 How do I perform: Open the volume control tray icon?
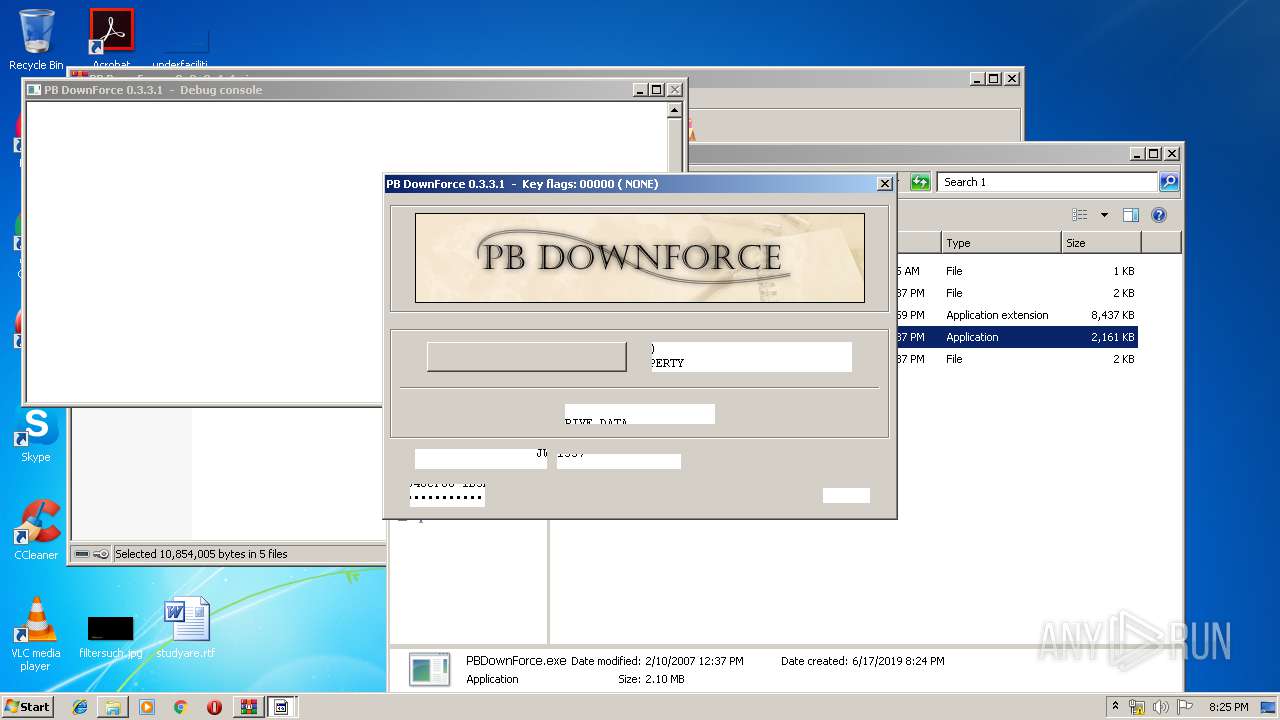1160,707
